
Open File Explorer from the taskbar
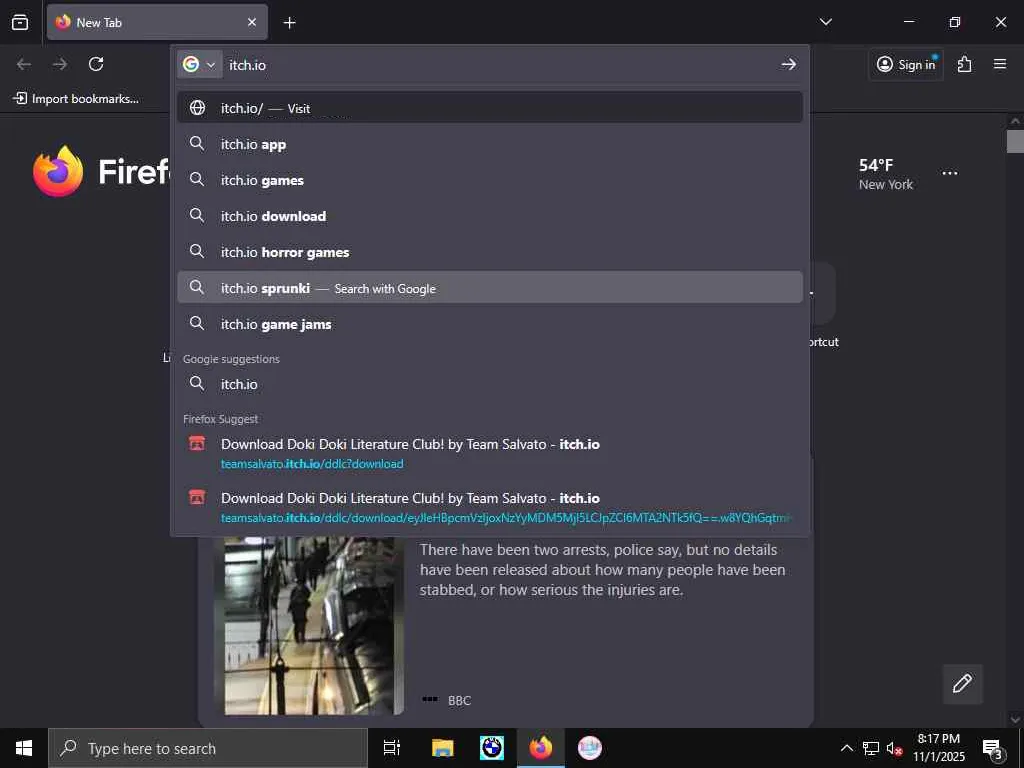(x=442, y=748)
